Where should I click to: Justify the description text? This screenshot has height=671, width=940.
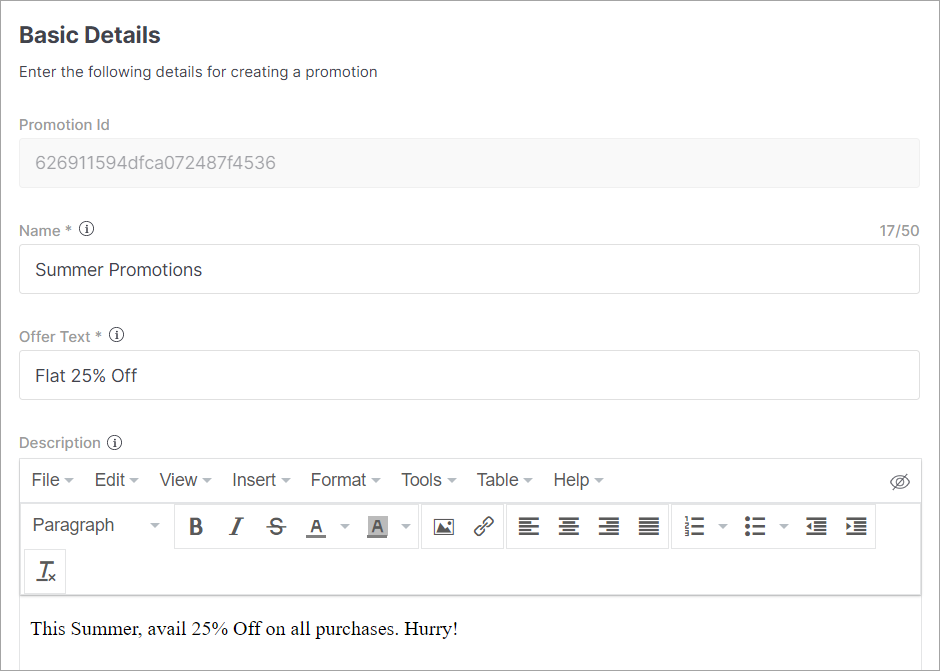pyautogui.click(x=649, y=526)
